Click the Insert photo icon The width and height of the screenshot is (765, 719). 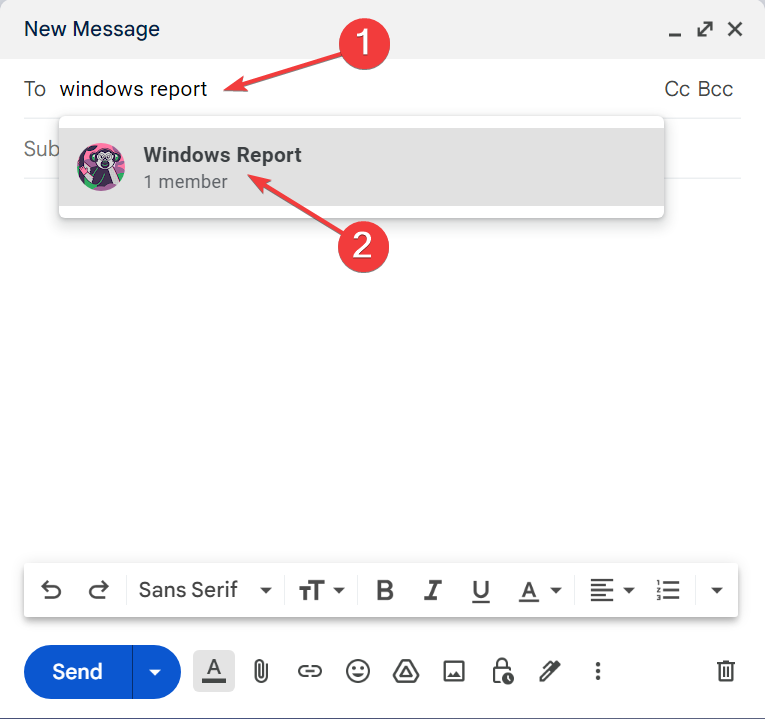coord(454,671)
